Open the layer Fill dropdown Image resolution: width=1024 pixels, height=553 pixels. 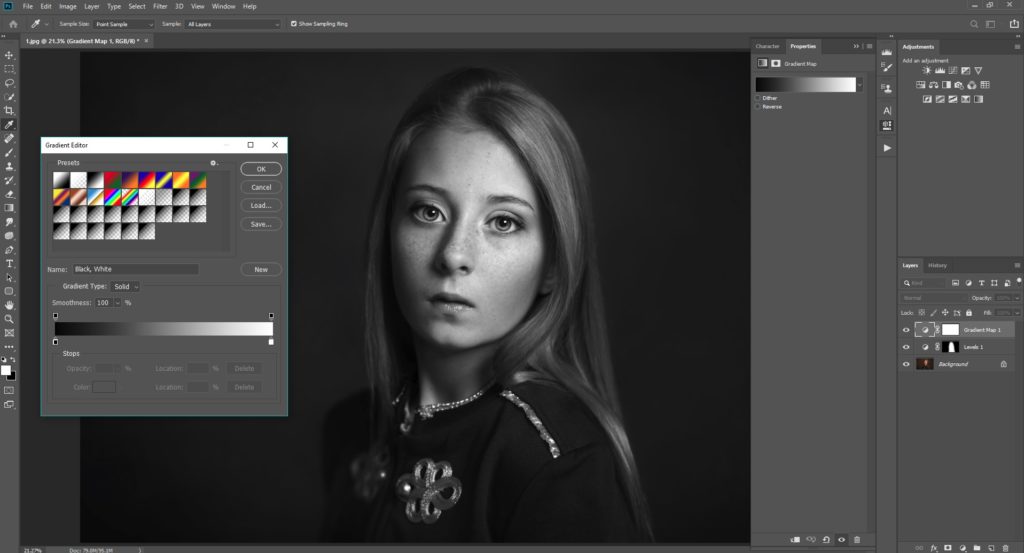pyautogui.click(x=1017, y=313)
